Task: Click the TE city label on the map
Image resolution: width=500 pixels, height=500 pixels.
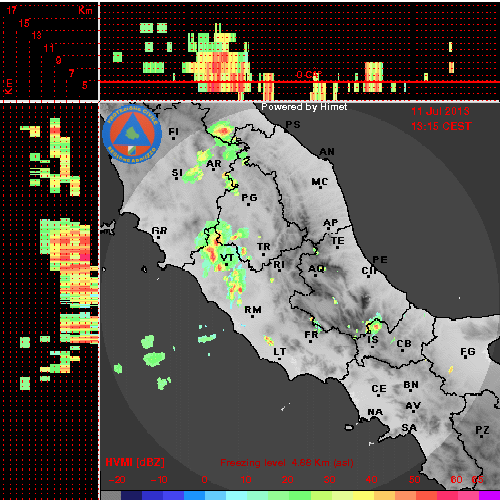Action: pyautogui.click(x=338, y=241)
